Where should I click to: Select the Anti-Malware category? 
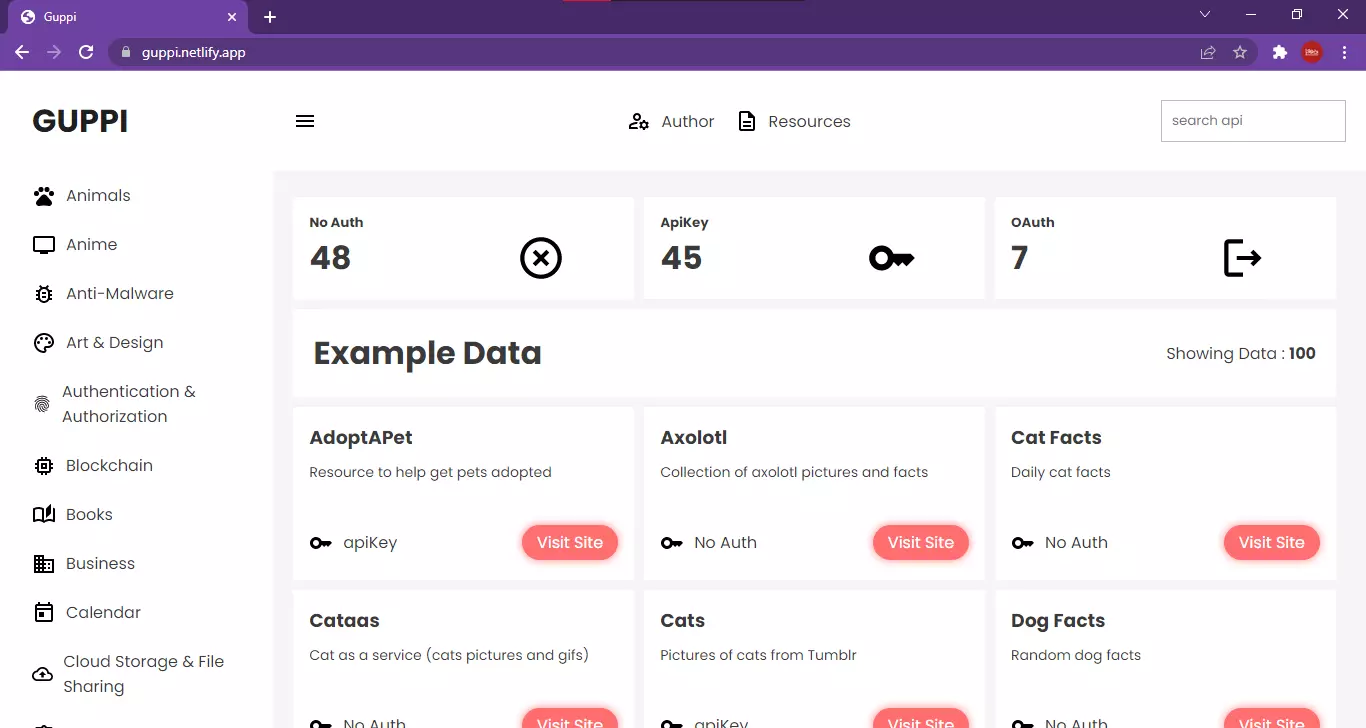click(x=120, y=294)
